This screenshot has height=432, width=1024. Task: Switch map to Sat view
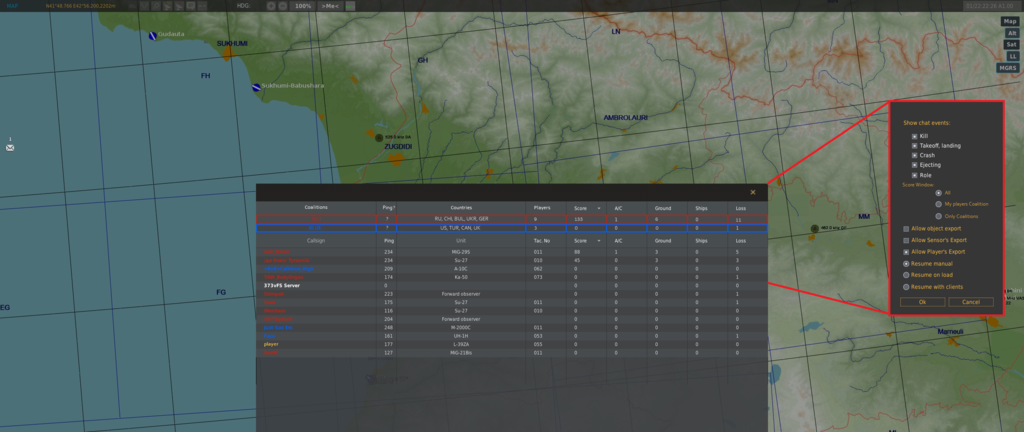point(1010,44)
